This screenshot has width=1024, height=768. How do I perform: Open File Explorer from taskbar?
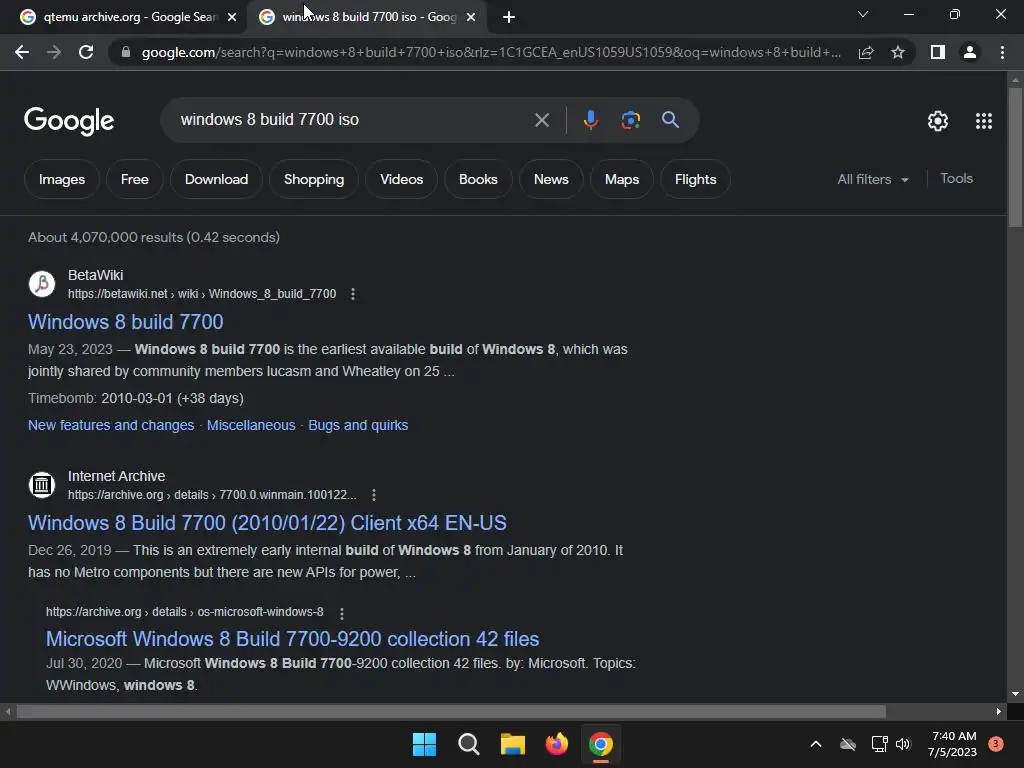pyautogui.click(x=513, y=744)
